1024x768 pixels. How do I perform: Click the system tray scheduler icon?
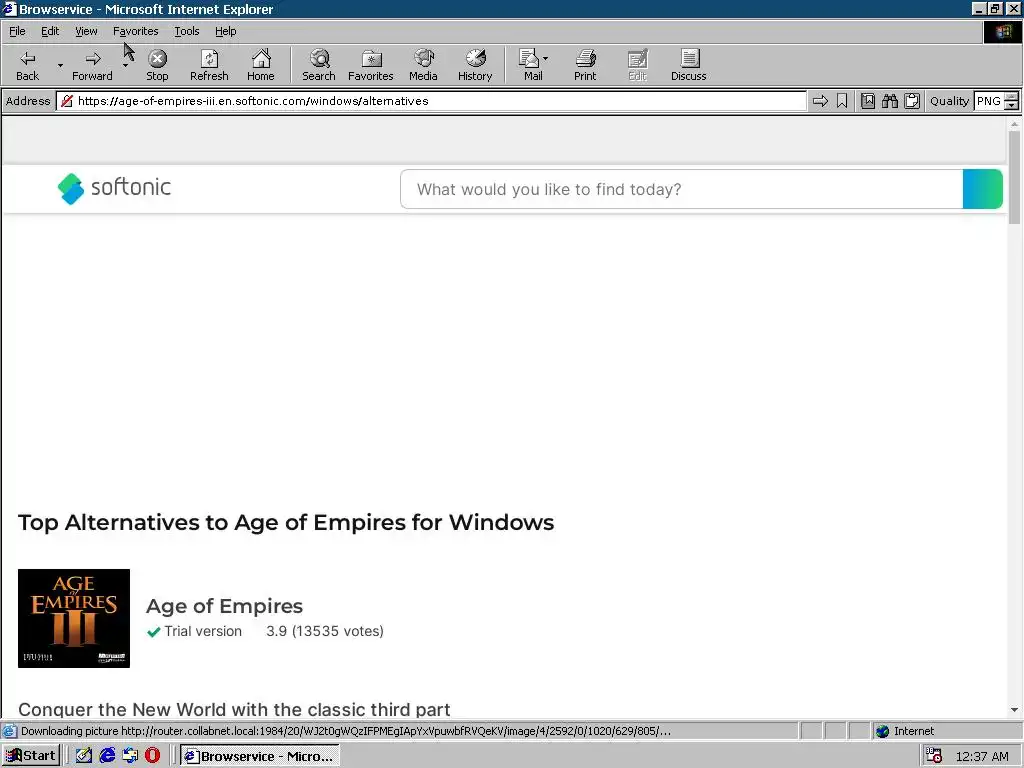coord(934,756)
